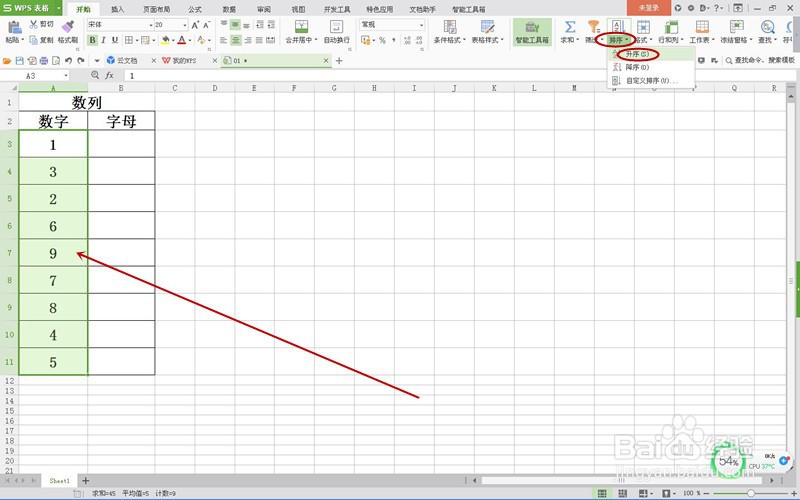Image resolution: width=800 pixels, height=500 pixels.
Task: Expand the Sort (排序) dropdown button
Action: click(618, 40)
